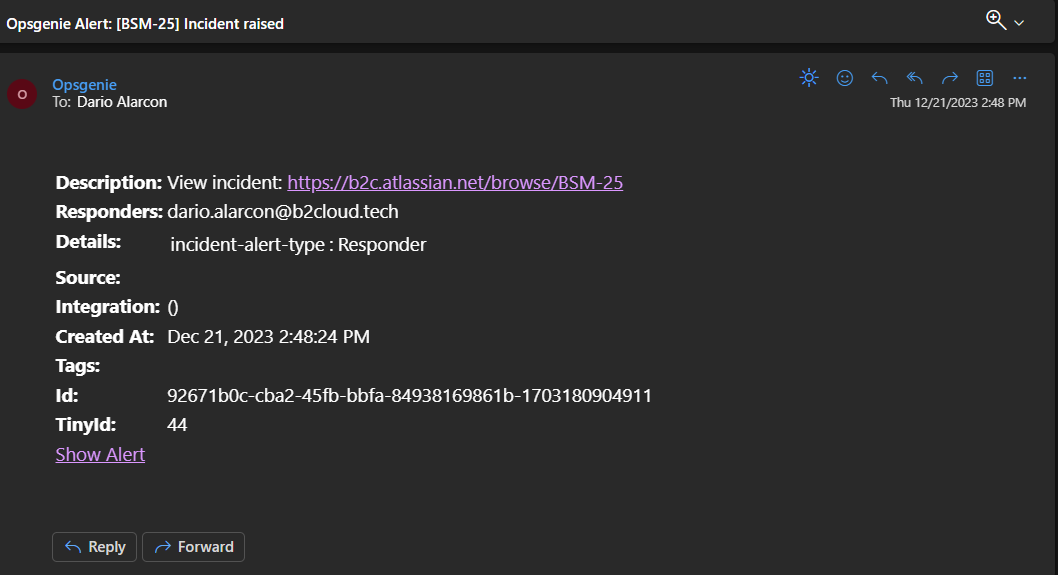Click the Show Alert link
The width and height of the screenshot is (1058, 575).
100,454
